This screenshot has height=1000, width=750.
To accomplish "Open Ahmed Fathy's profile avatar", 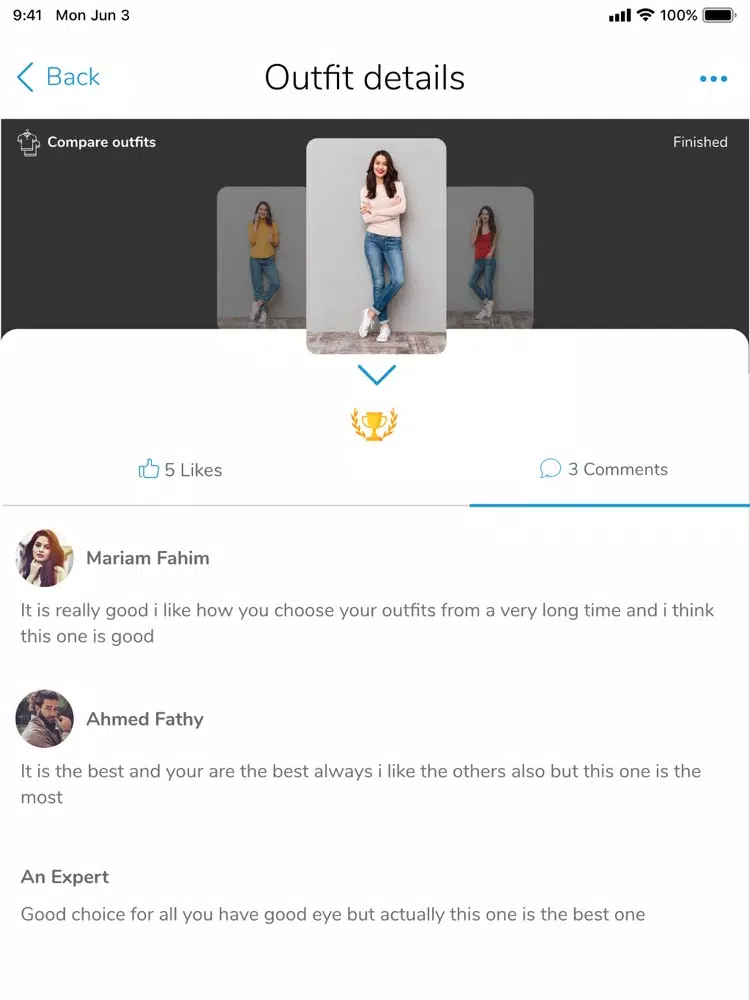I will [x=44, y=719].
